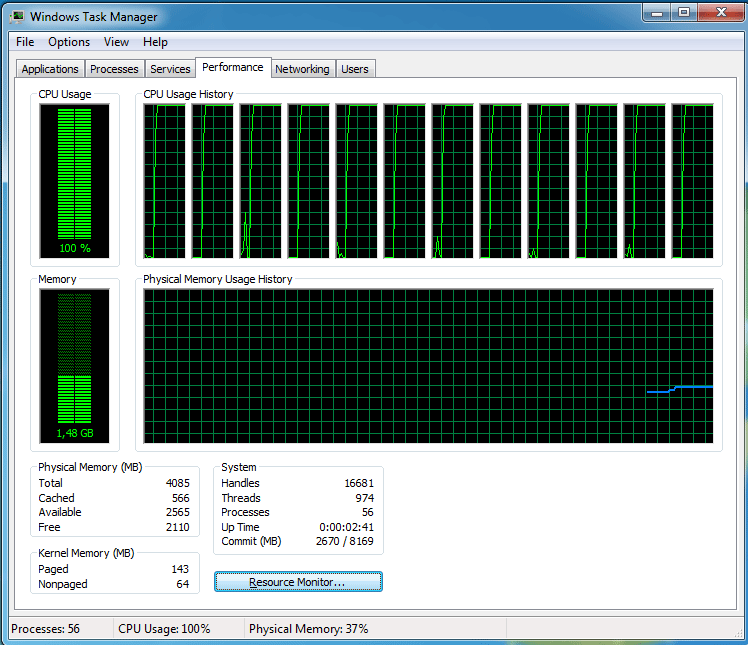Open the File menu

coord(25,42)
